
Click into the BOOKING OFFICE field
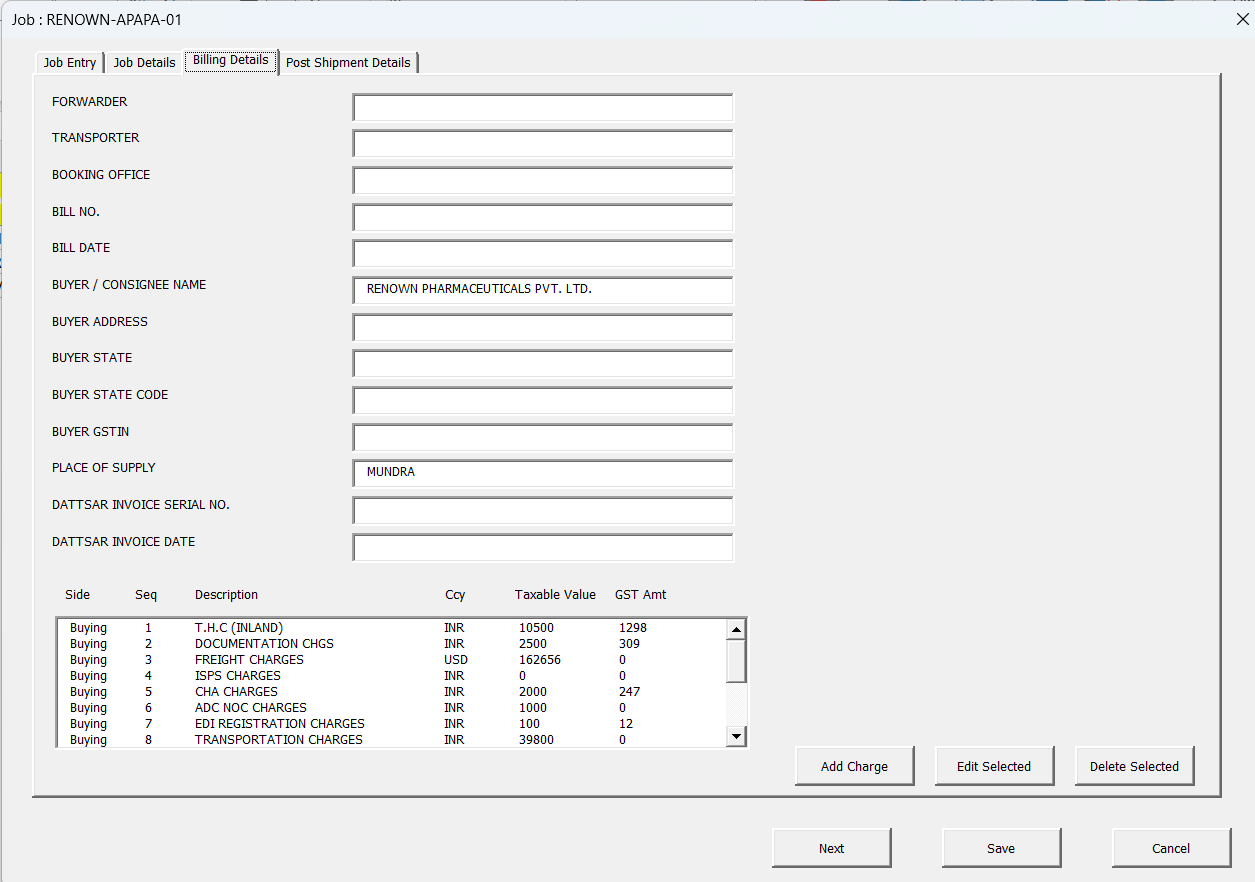coord(543,181)
